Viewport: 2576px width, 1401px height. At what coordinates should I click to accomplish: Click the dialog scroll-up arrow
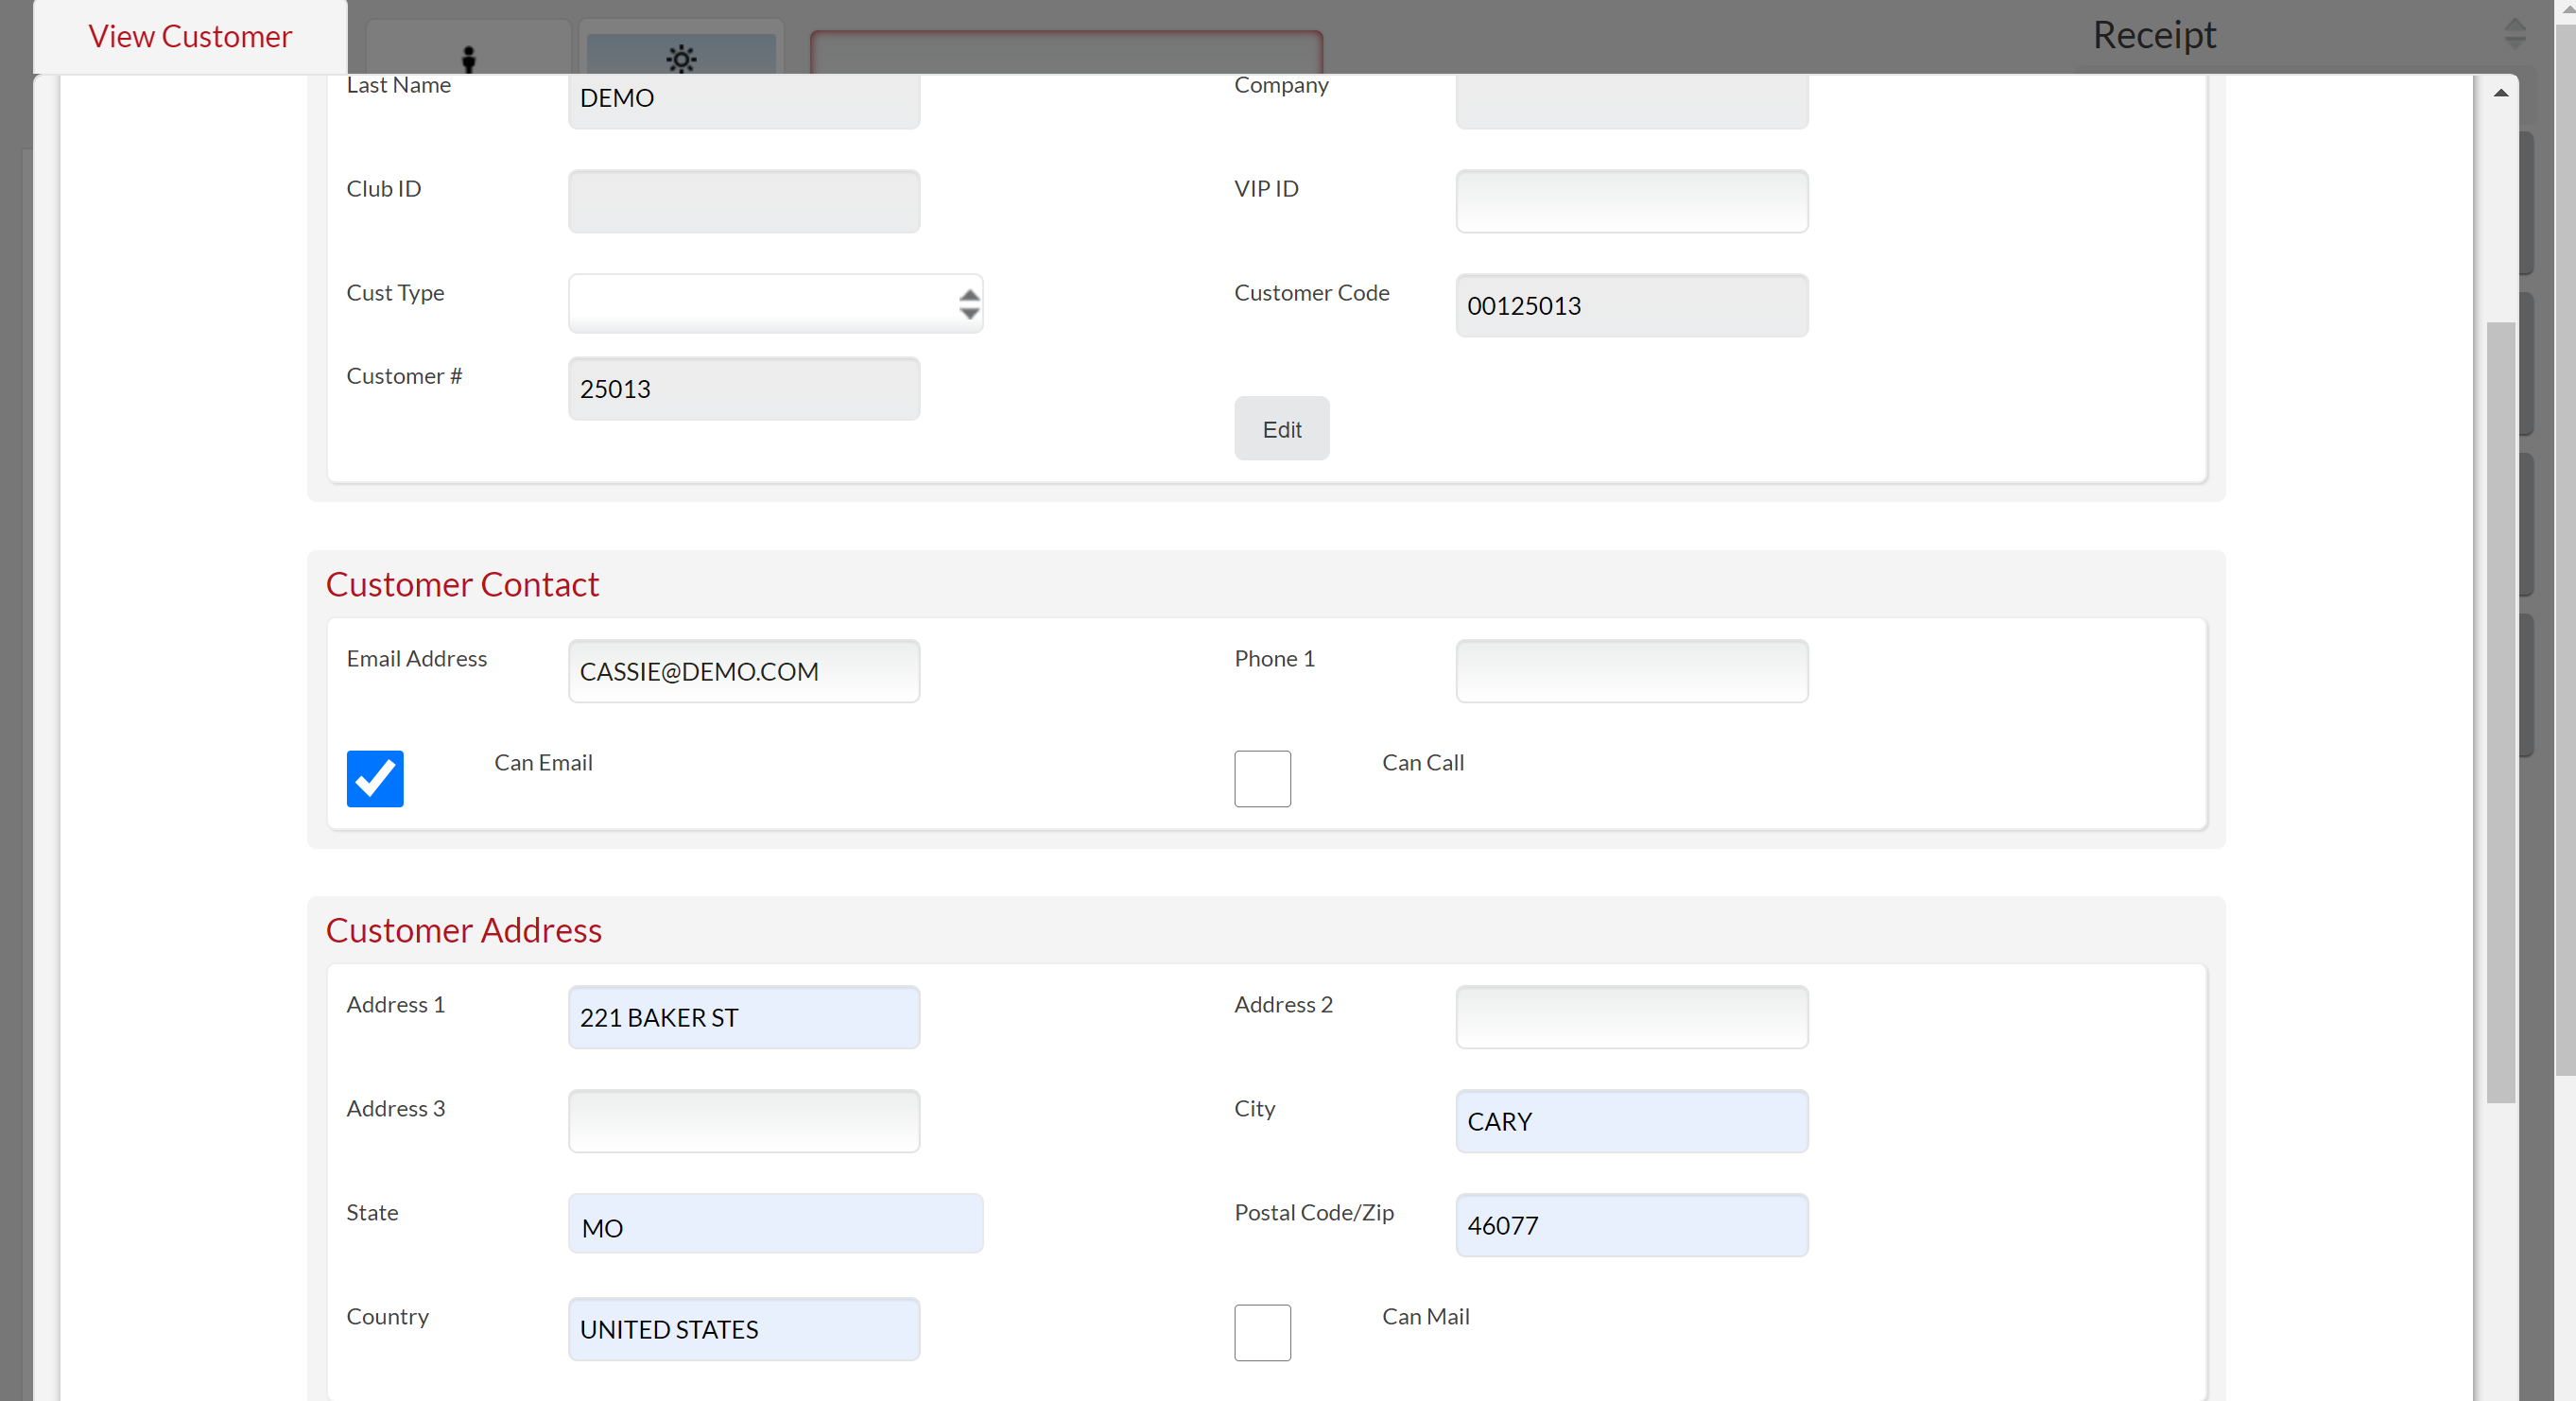2500,93
